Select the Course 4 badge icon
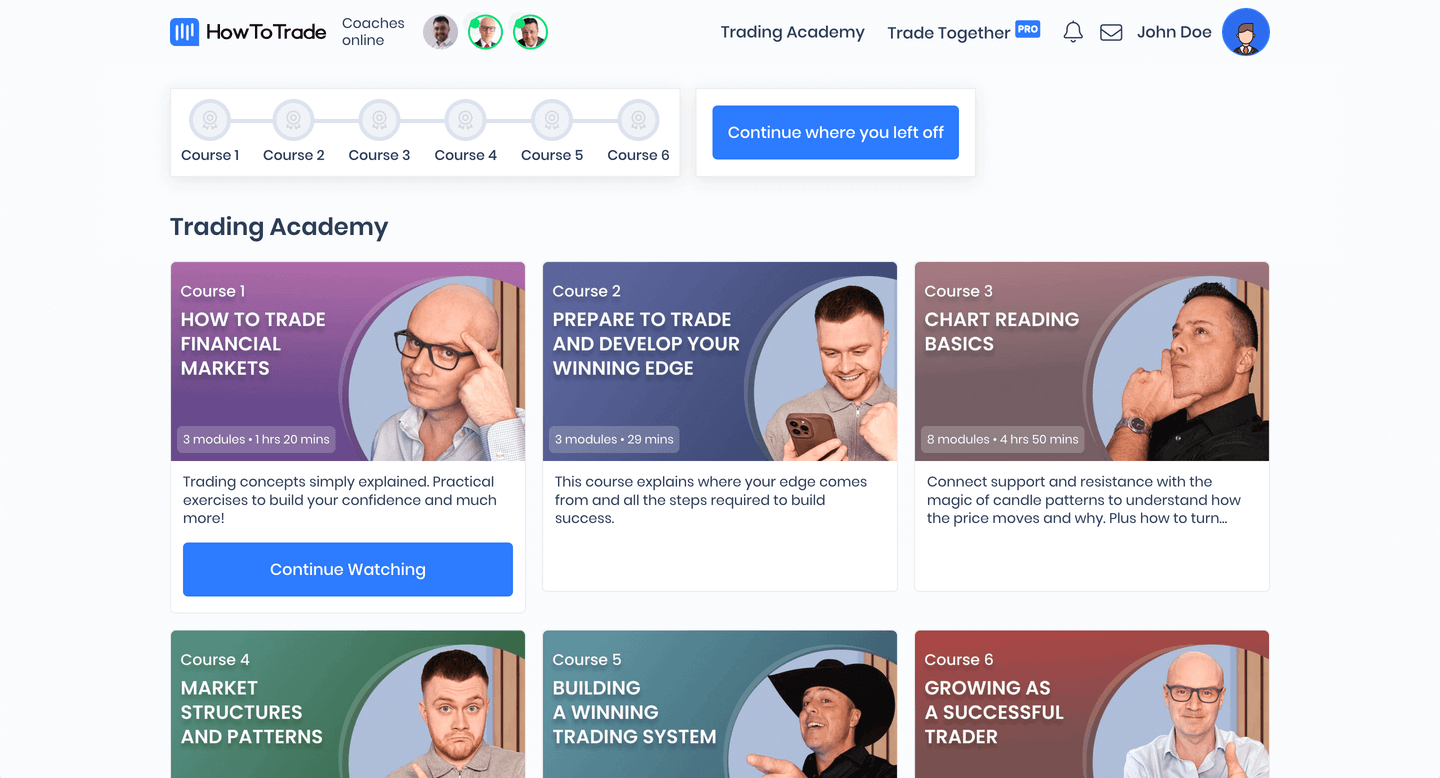 [465, 120]
